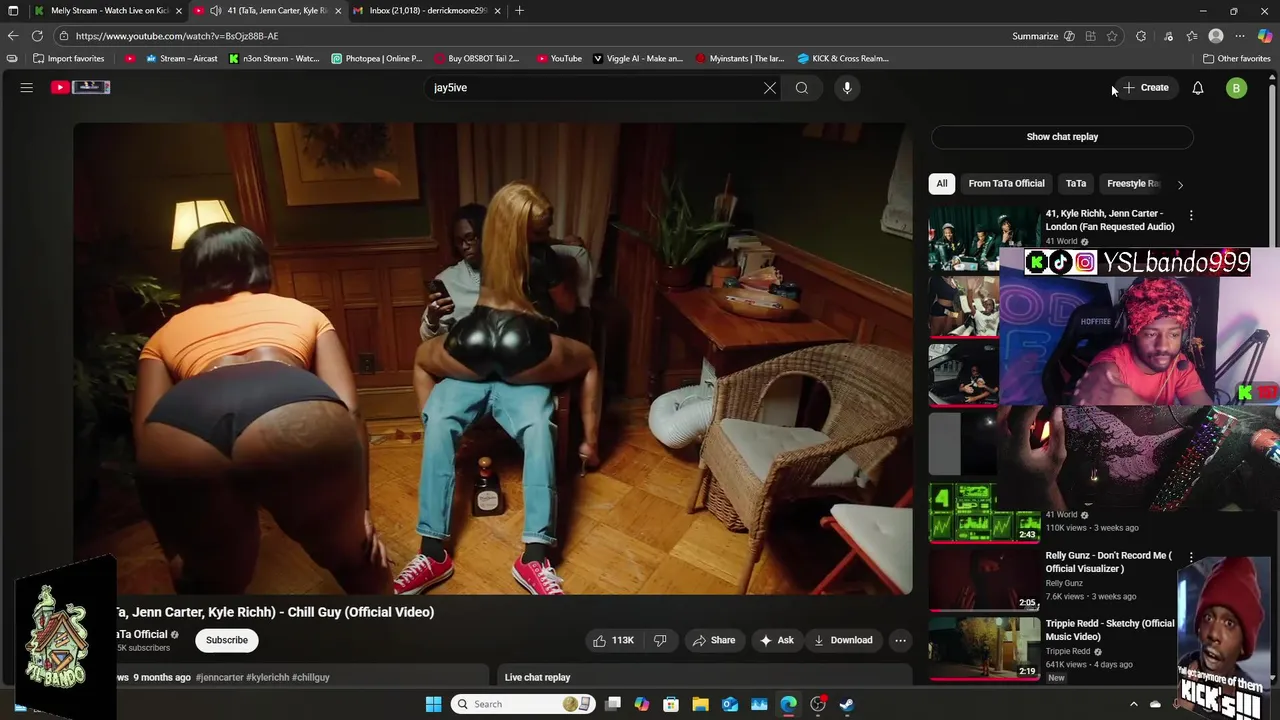This screenshot has height=720, width=1280.
Task: Run search with the magnifier button
Action: tap(802, 88)
